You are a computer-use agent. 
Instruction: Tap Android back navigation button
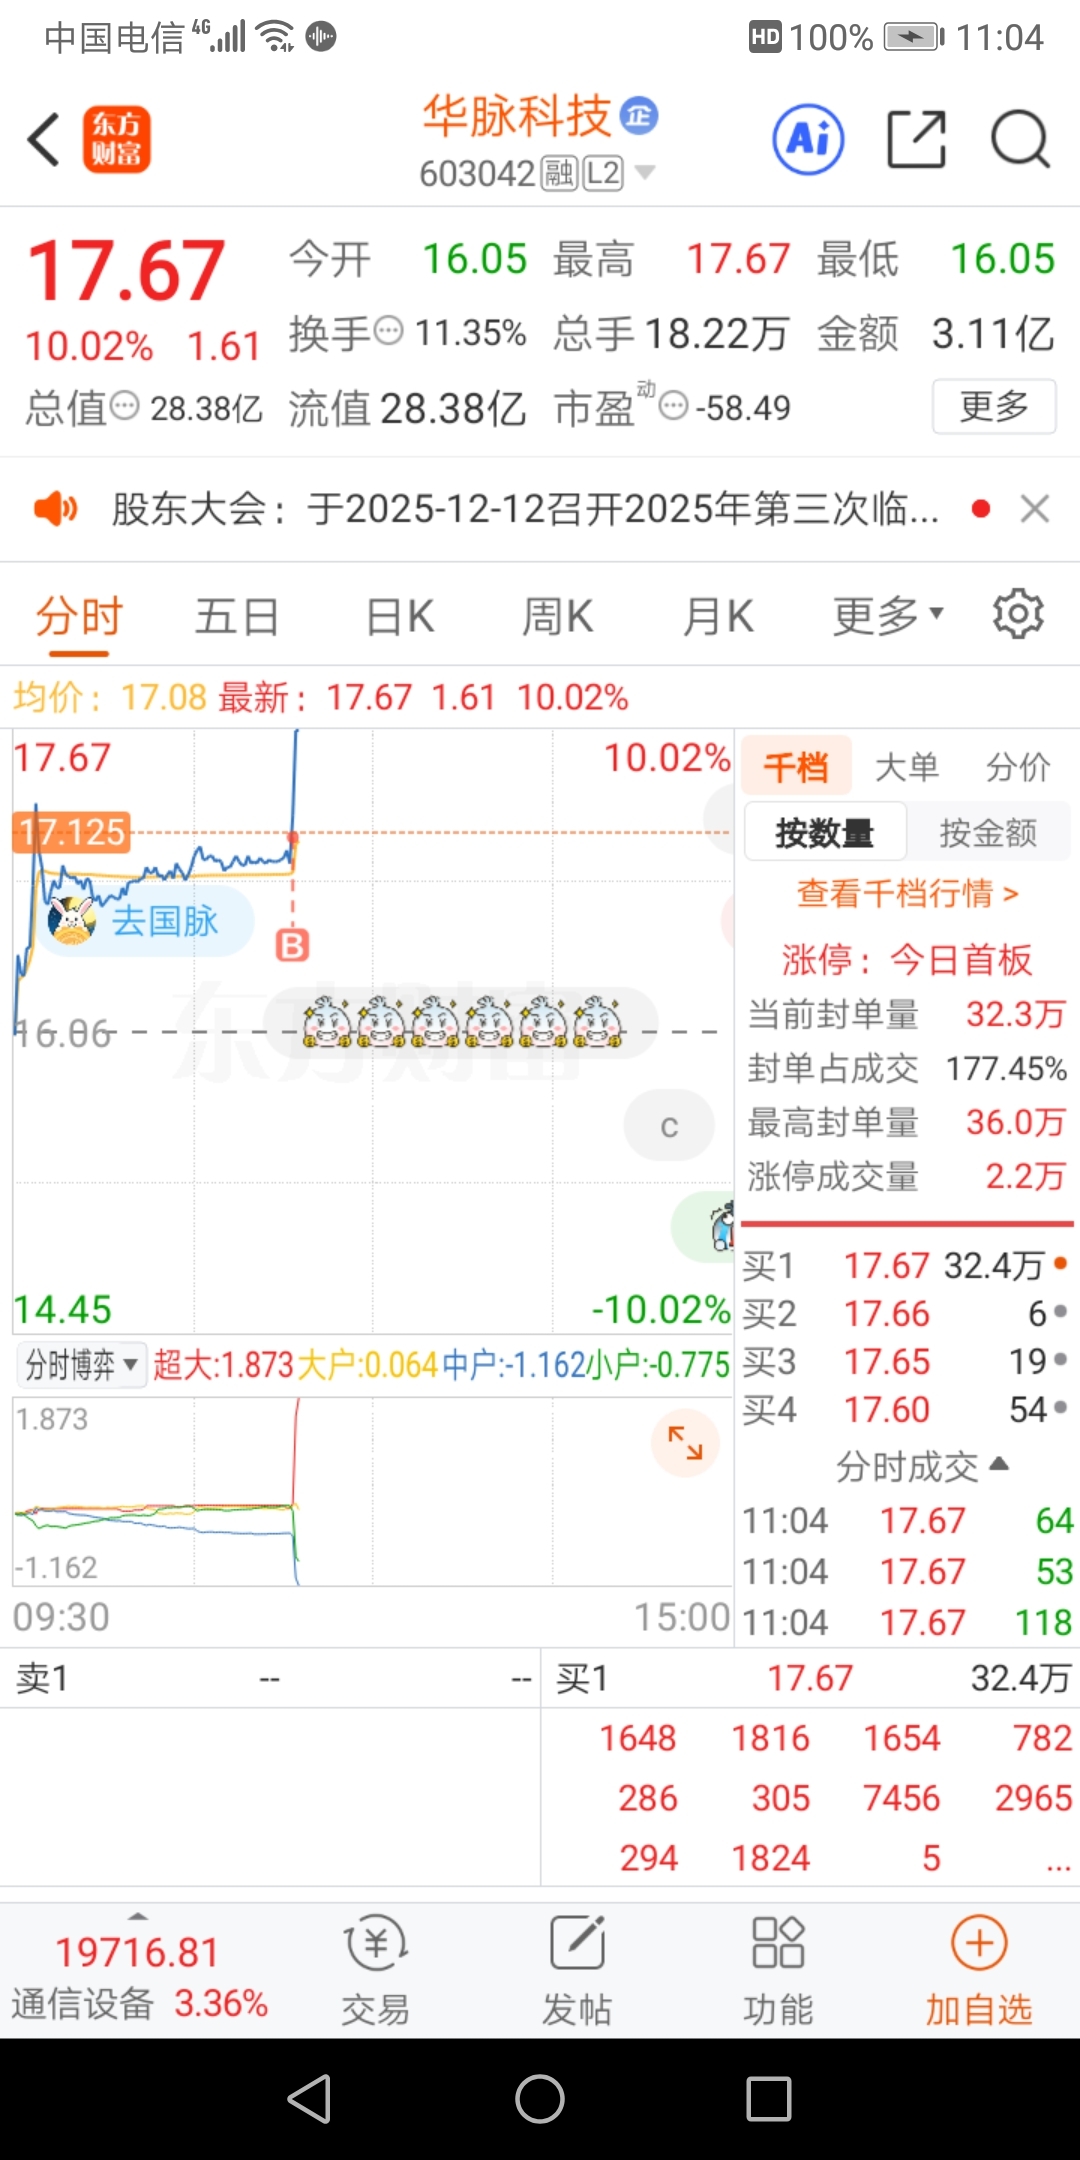coord(310,2098)
